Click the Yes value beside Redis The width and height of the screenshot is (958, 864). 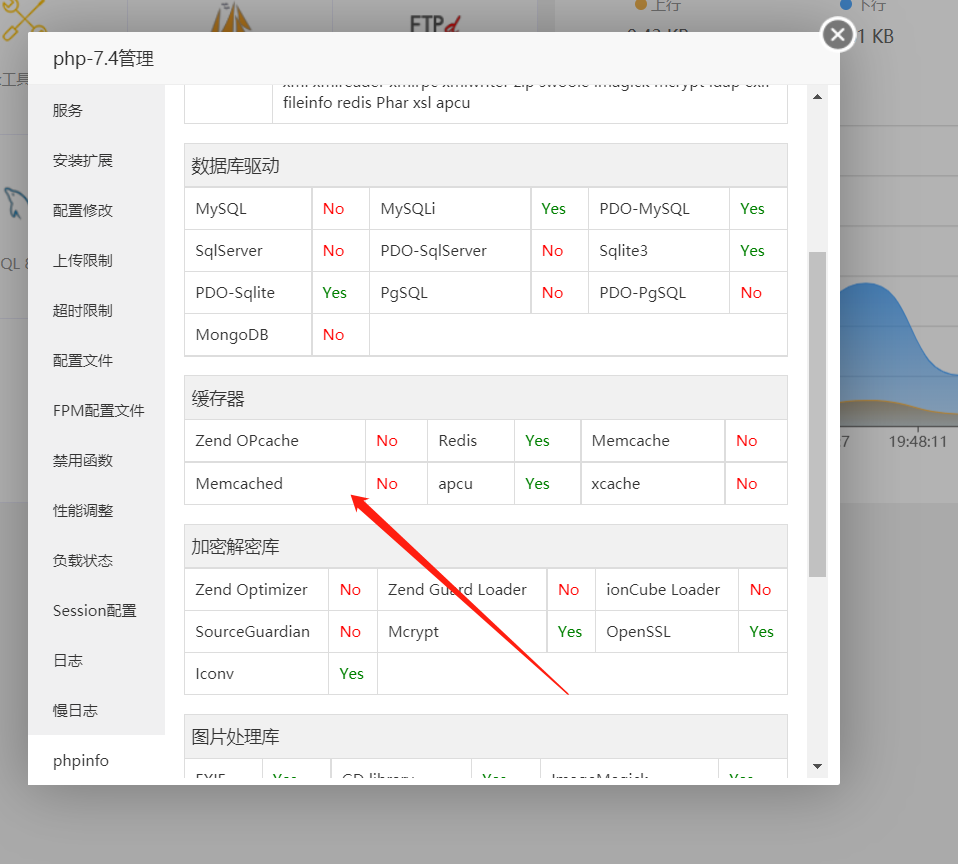(538, 441)
